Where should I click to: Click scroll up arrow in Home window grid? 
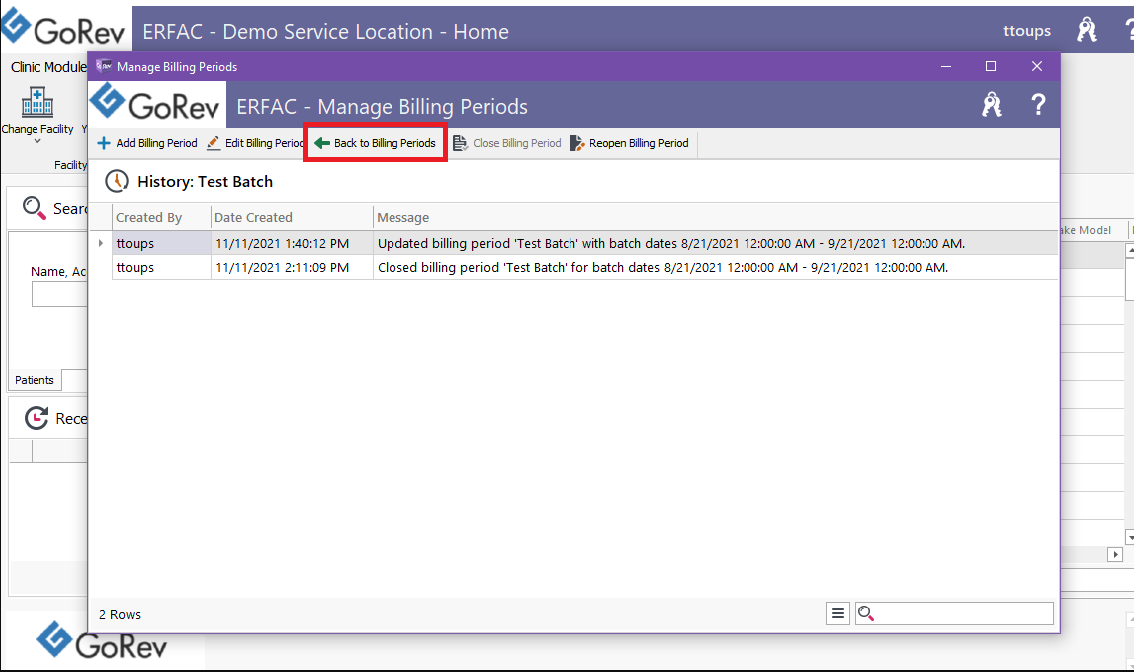click(x=1130, y=251)
